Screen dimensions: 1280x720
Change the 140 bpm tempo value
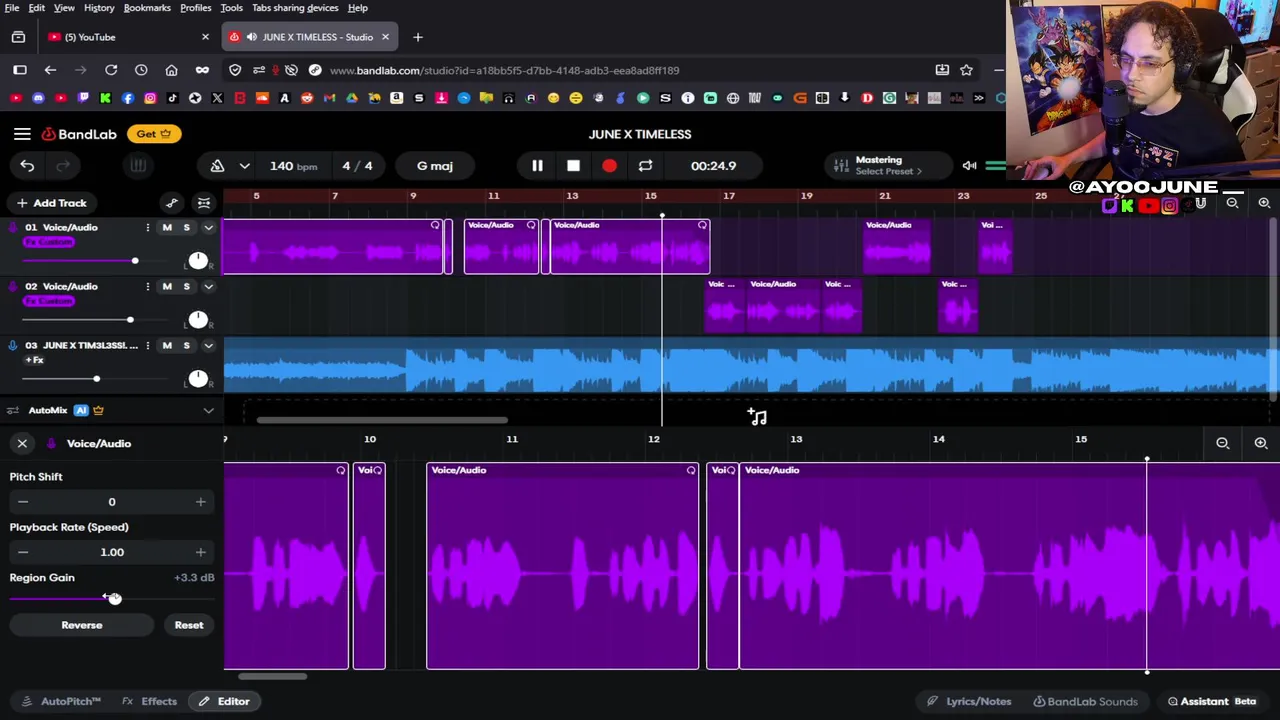coord(293,166)
